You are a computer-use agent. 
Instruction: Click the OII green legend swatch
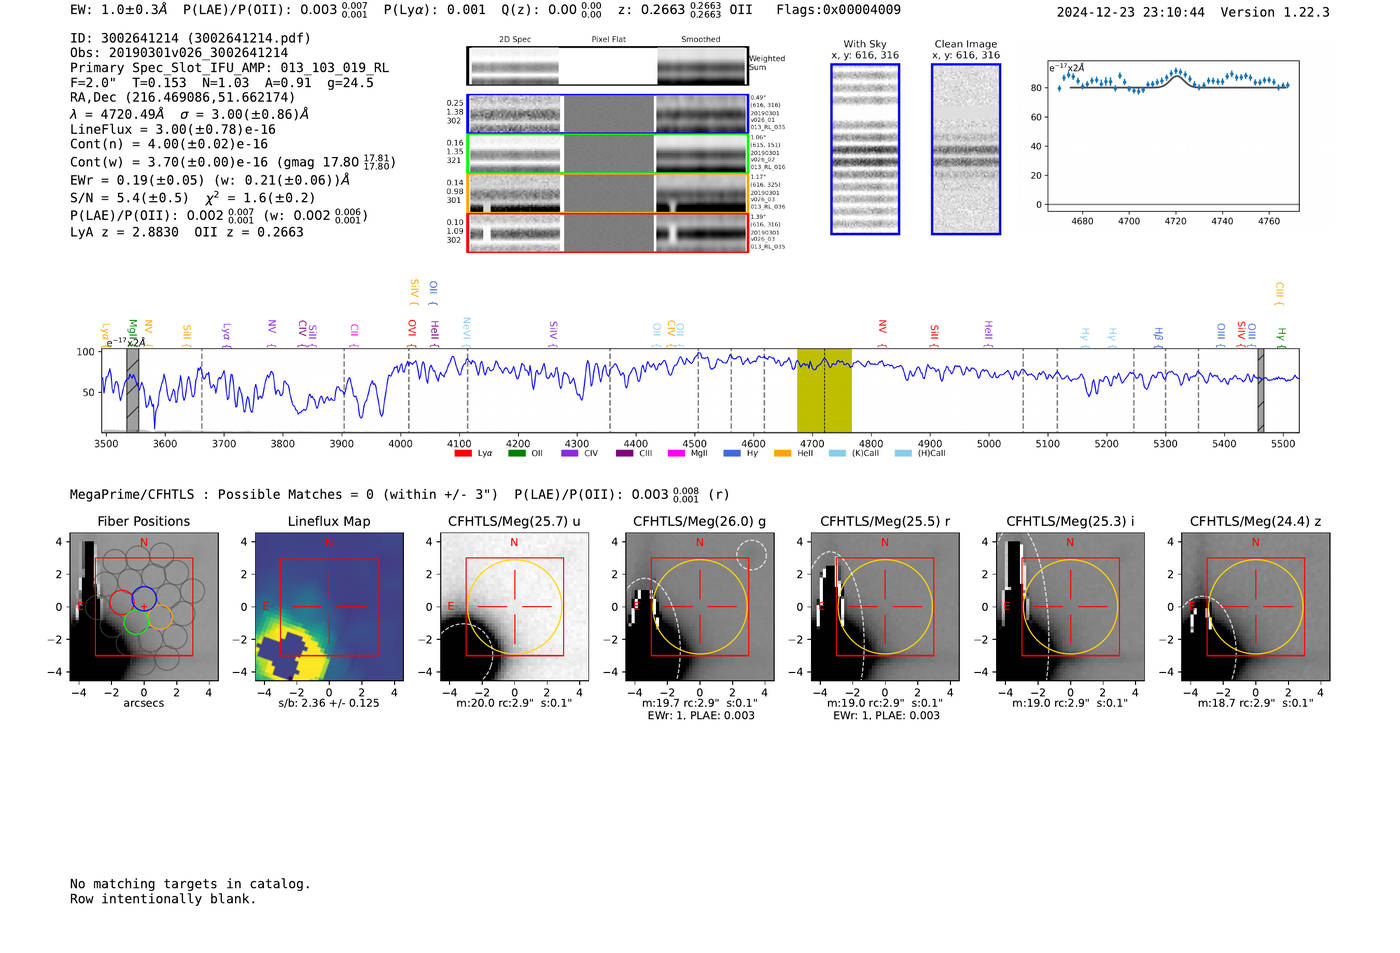point(516,453)
